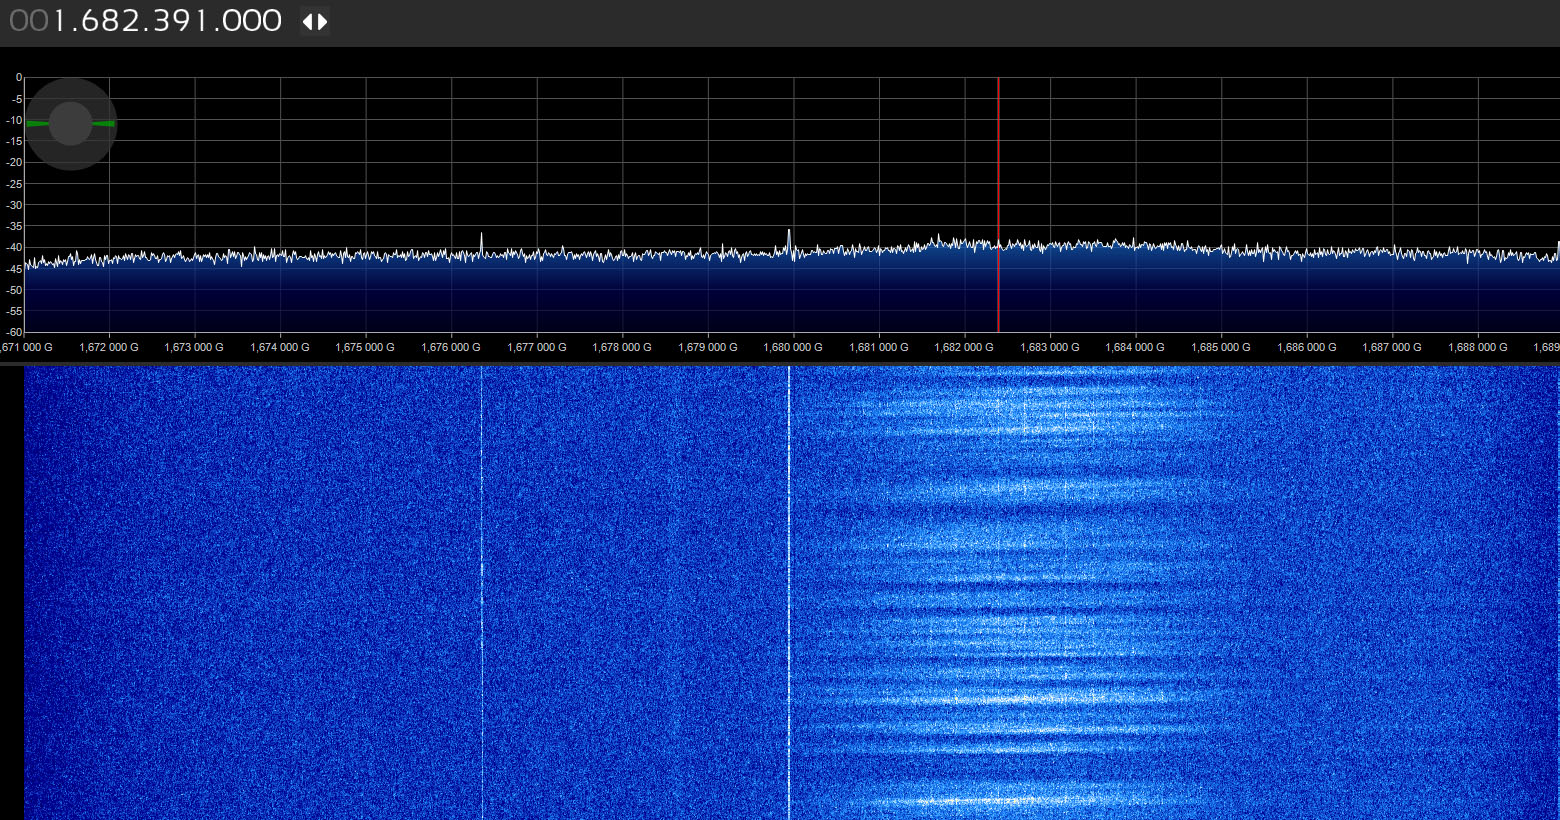Click the 1,685 000 G frequency axis label

pos(1221,347)
